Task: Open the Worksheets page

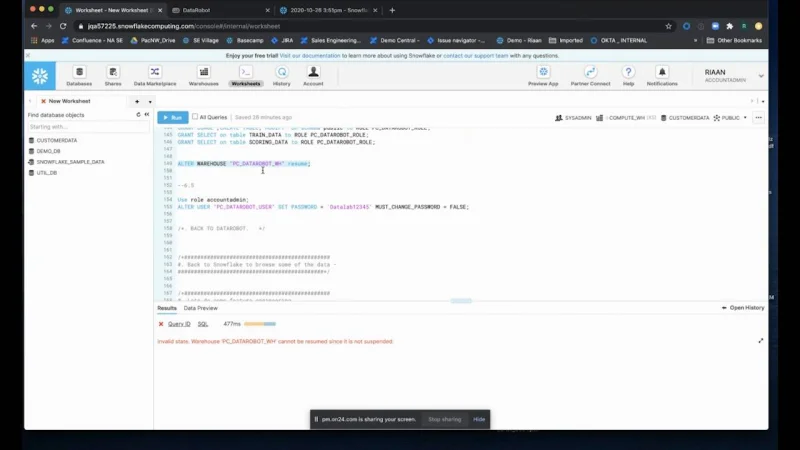Action: tap(245, 76)
